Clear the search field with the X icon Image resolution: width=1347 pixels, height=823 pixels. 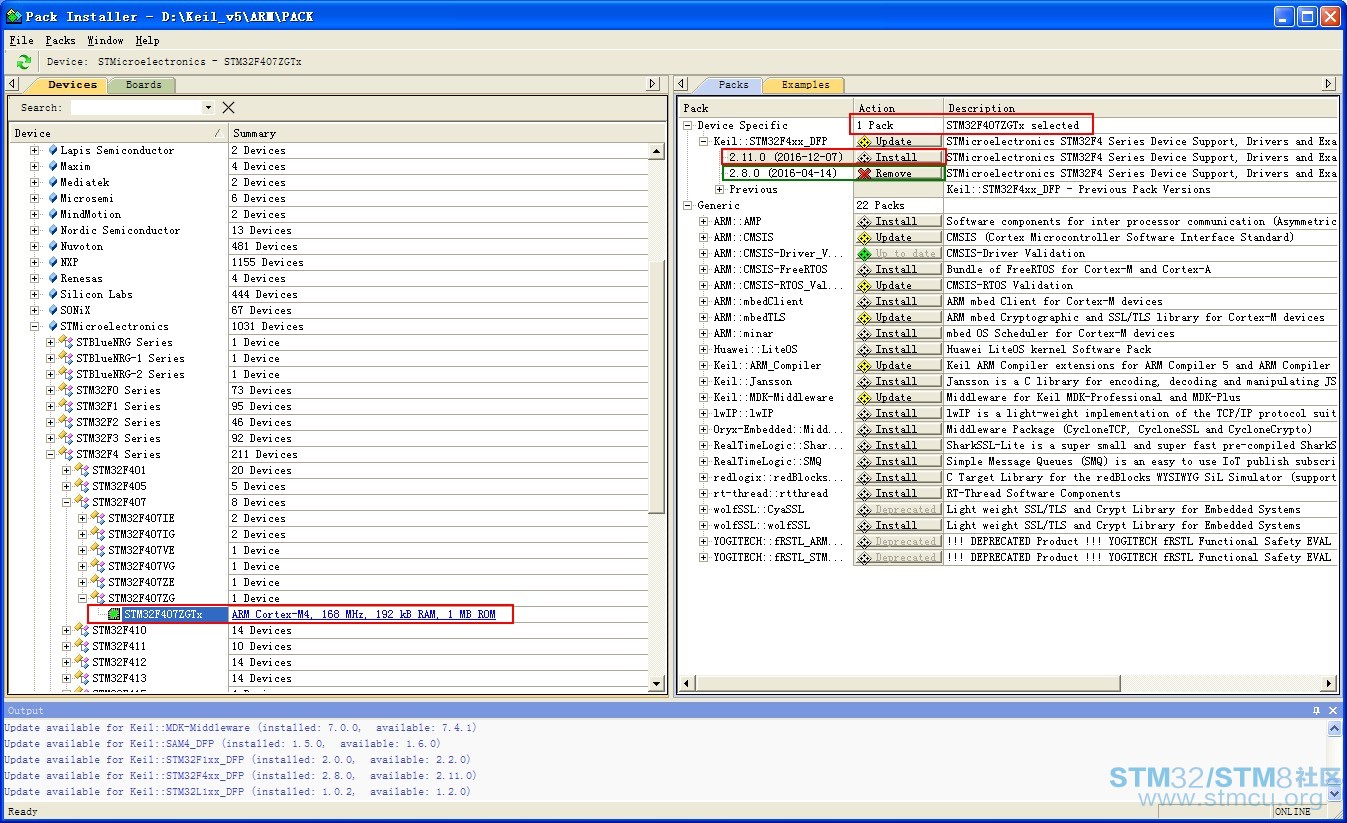(228, 107)
